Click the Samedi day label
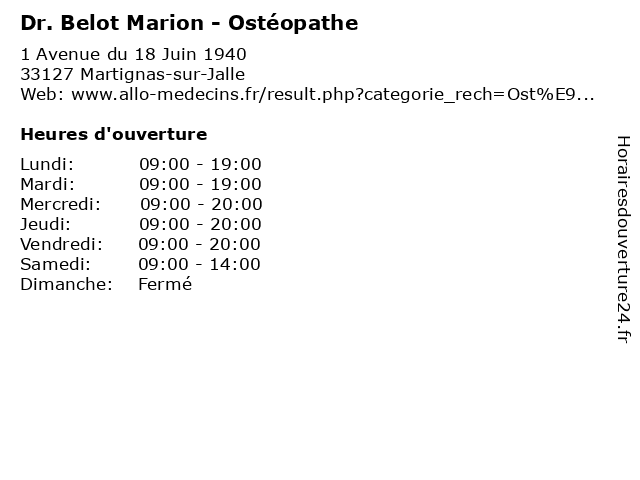 tap(56, 264)
